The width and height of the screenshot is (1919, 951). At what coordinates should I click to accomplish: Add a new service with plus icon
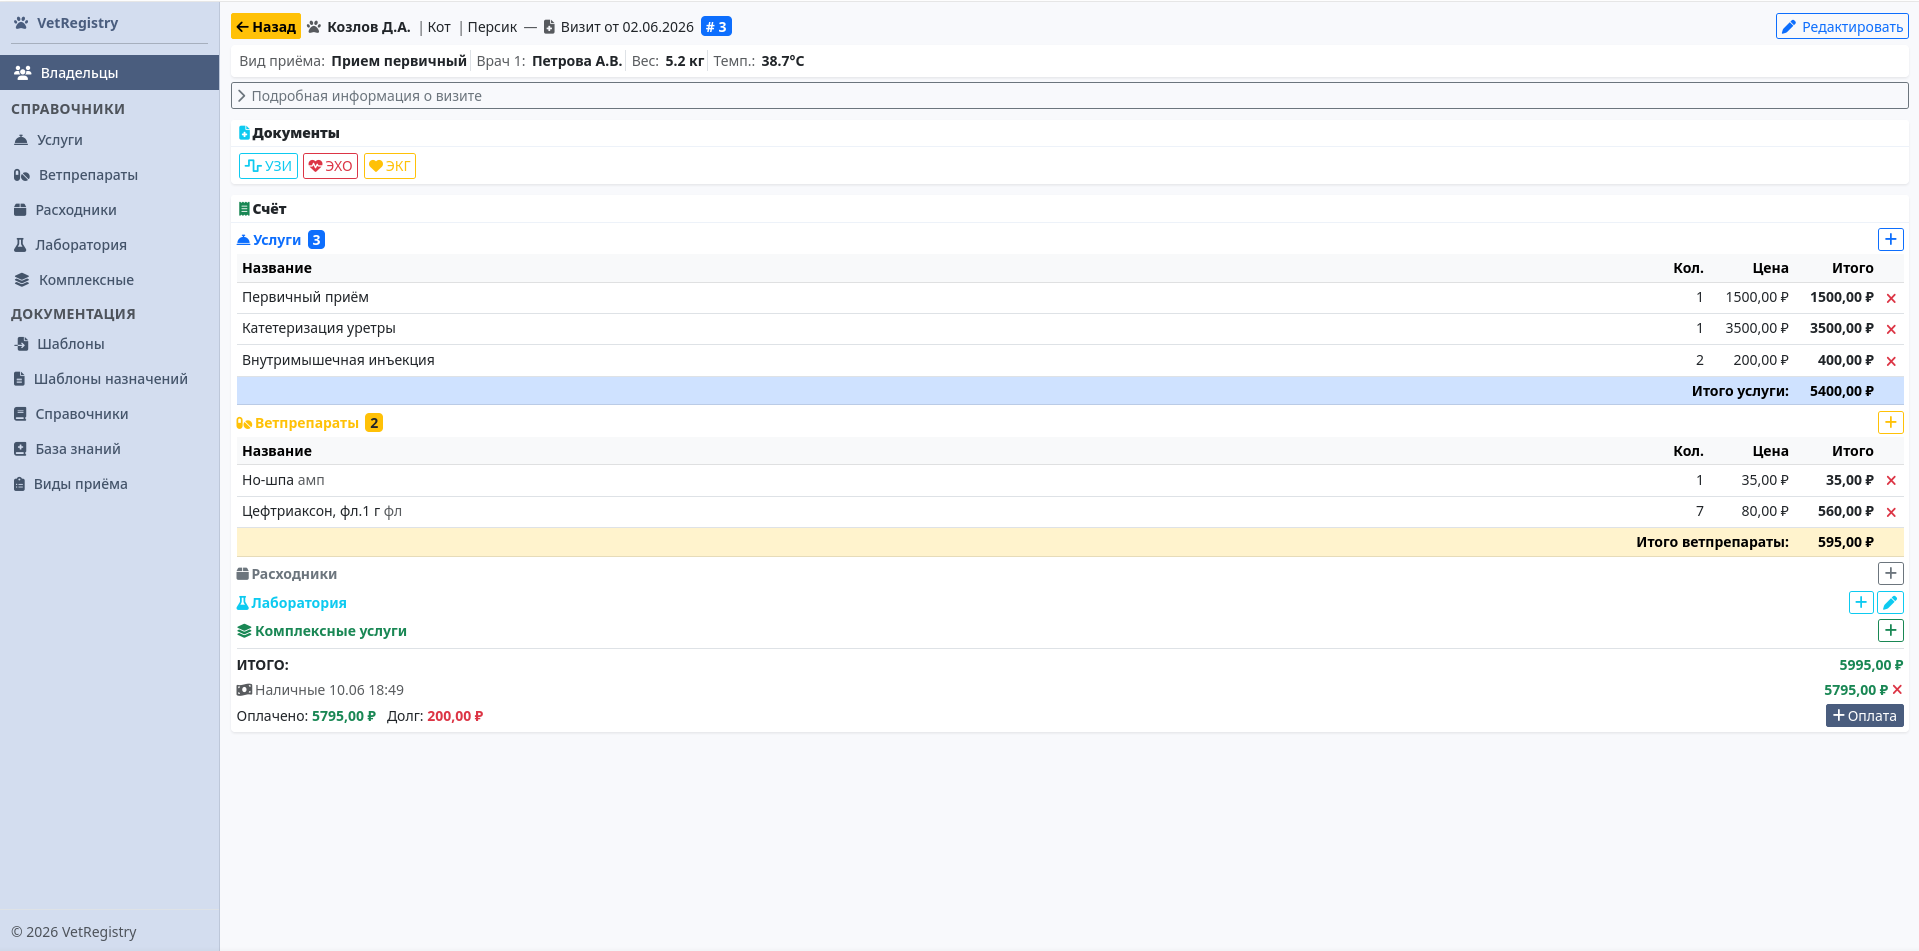(1890, 239)
